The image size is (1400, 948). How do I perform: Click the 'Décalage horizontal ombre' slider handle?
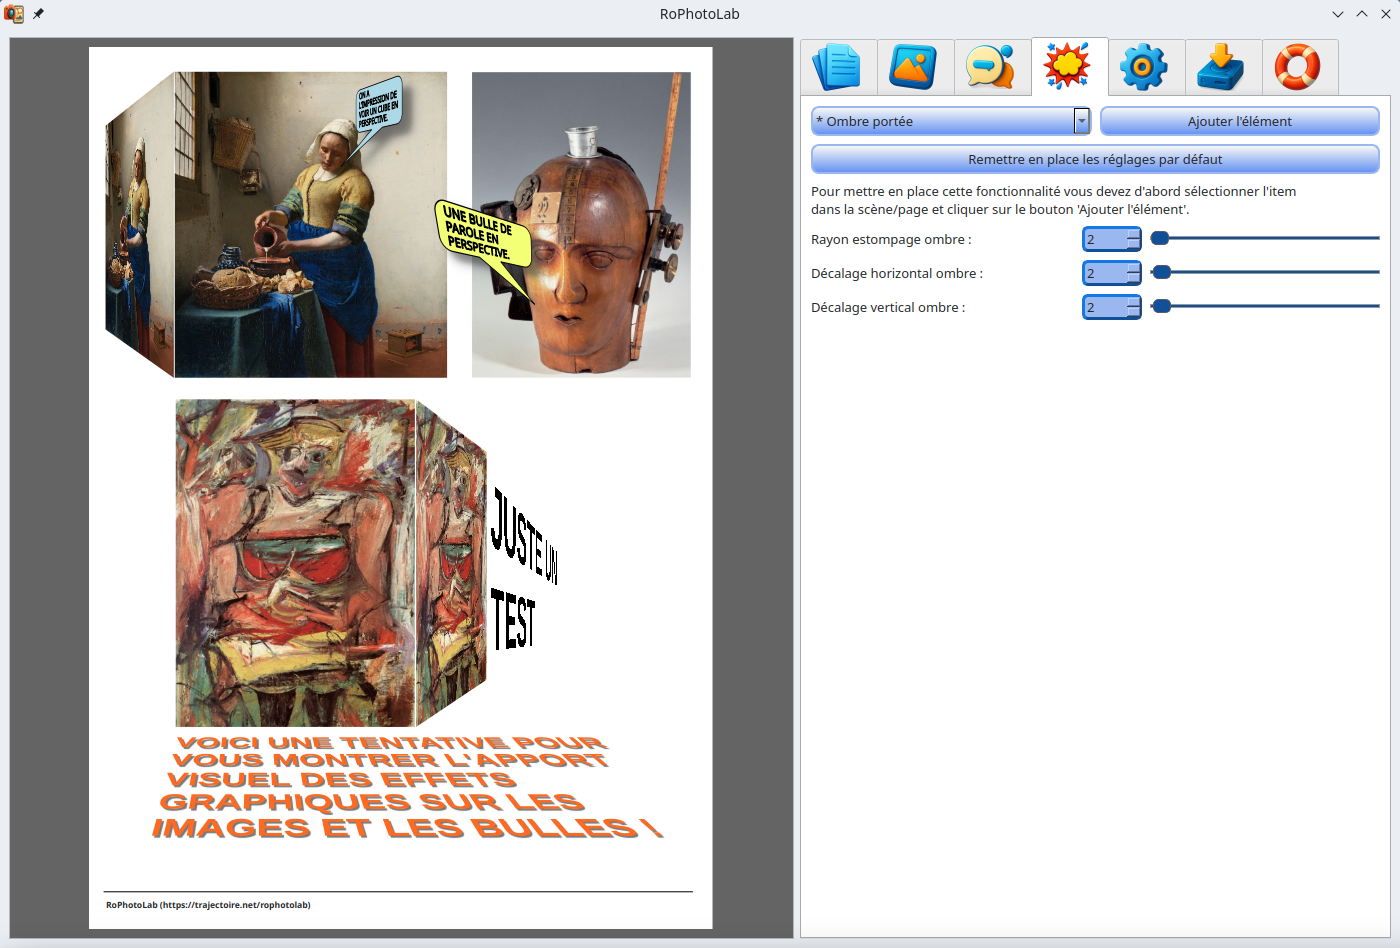tap(1161, 272)
